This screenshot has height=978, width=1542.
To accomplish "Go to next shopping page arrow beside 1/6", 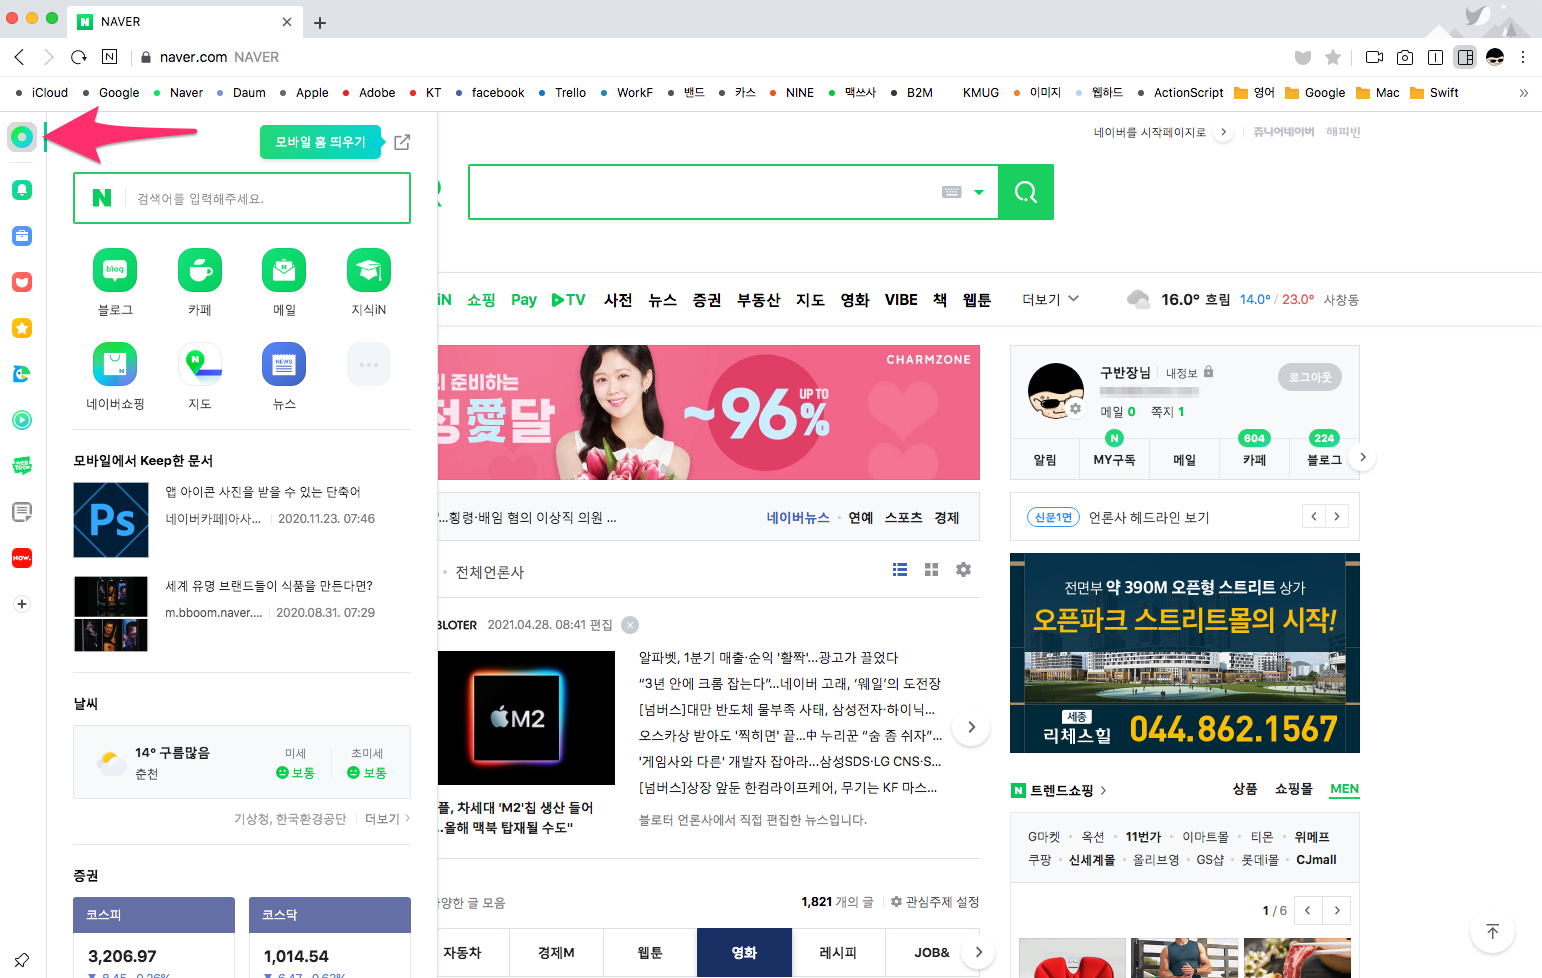I will [x=1337, y=910].
